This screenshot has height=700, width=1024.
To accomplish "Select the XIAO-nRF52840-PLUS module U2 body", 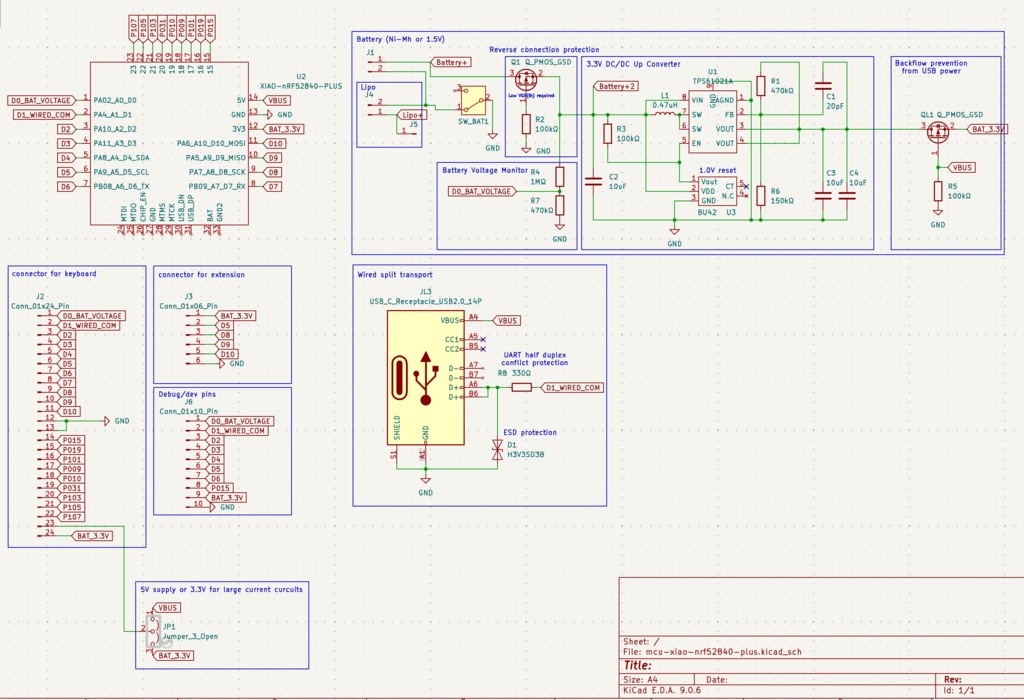I will (x=169, y=144).
